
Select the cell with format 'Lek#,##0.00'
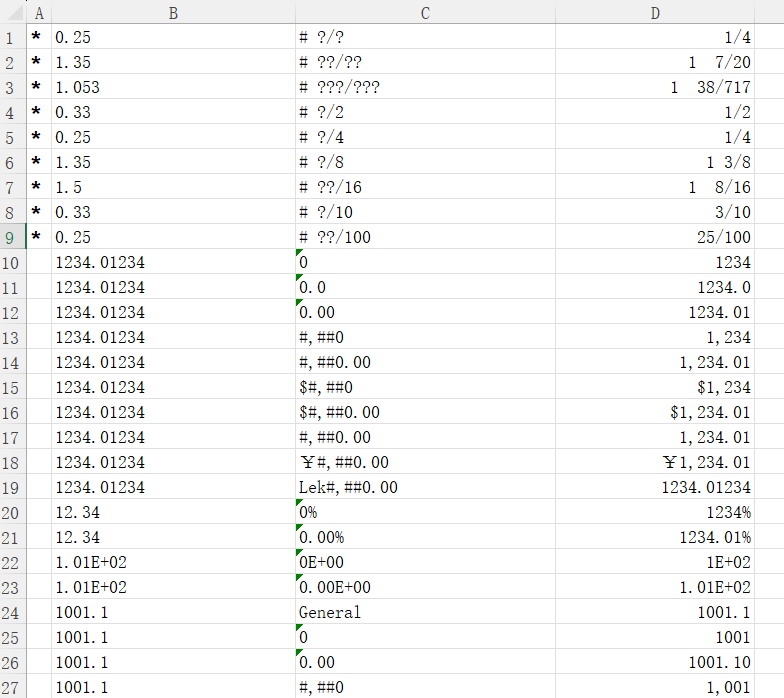[425, 487]
